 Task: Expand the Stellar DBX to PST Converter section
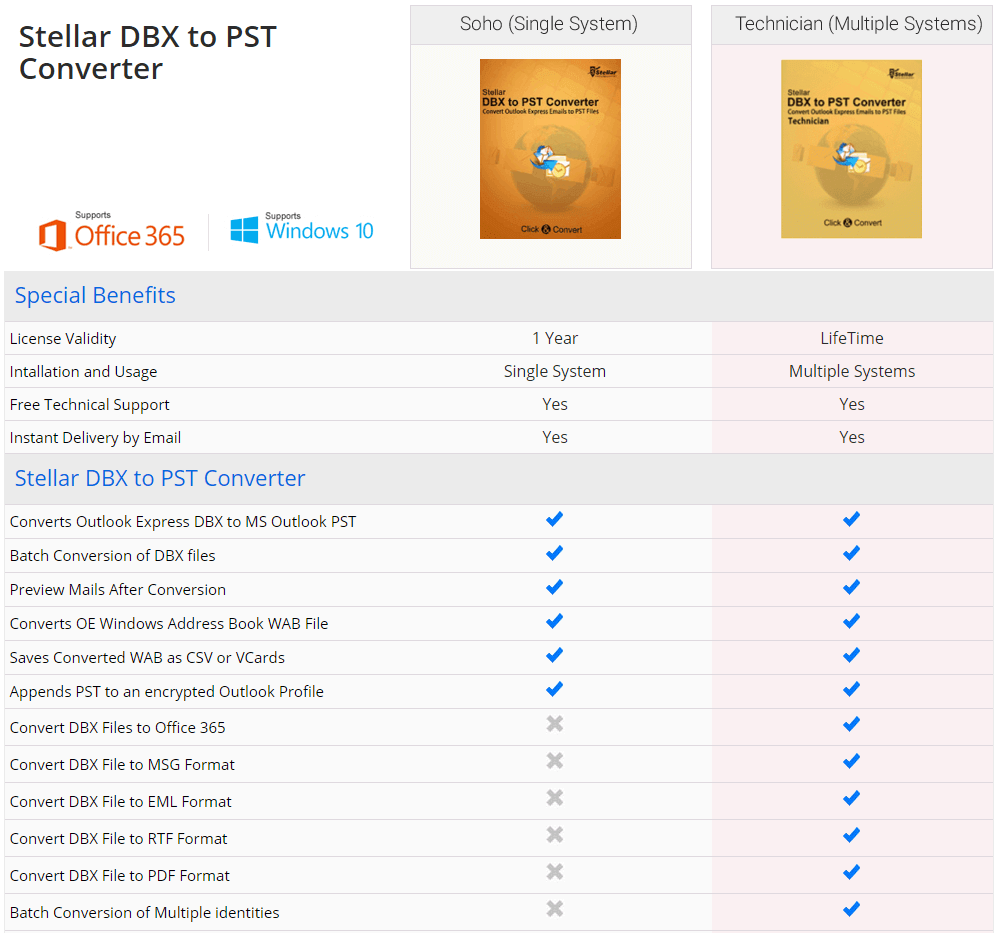pyautogui.click(x=160, y=478)
